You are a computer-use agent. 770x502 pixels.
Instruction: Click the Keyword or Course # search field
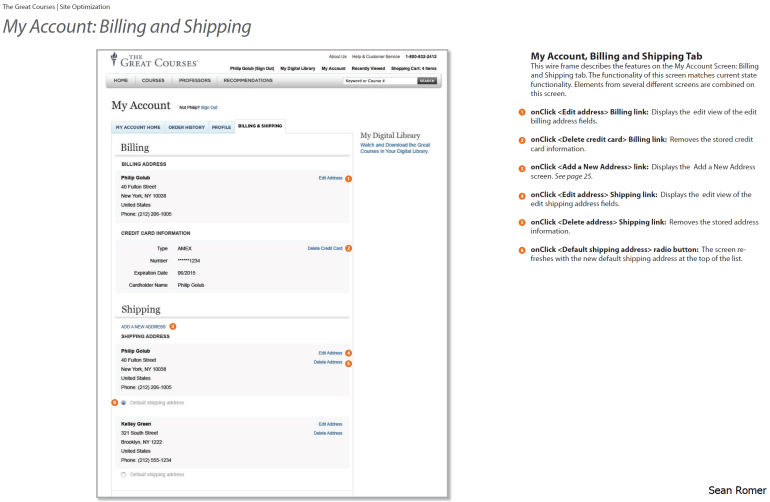(x=378, y=80)
